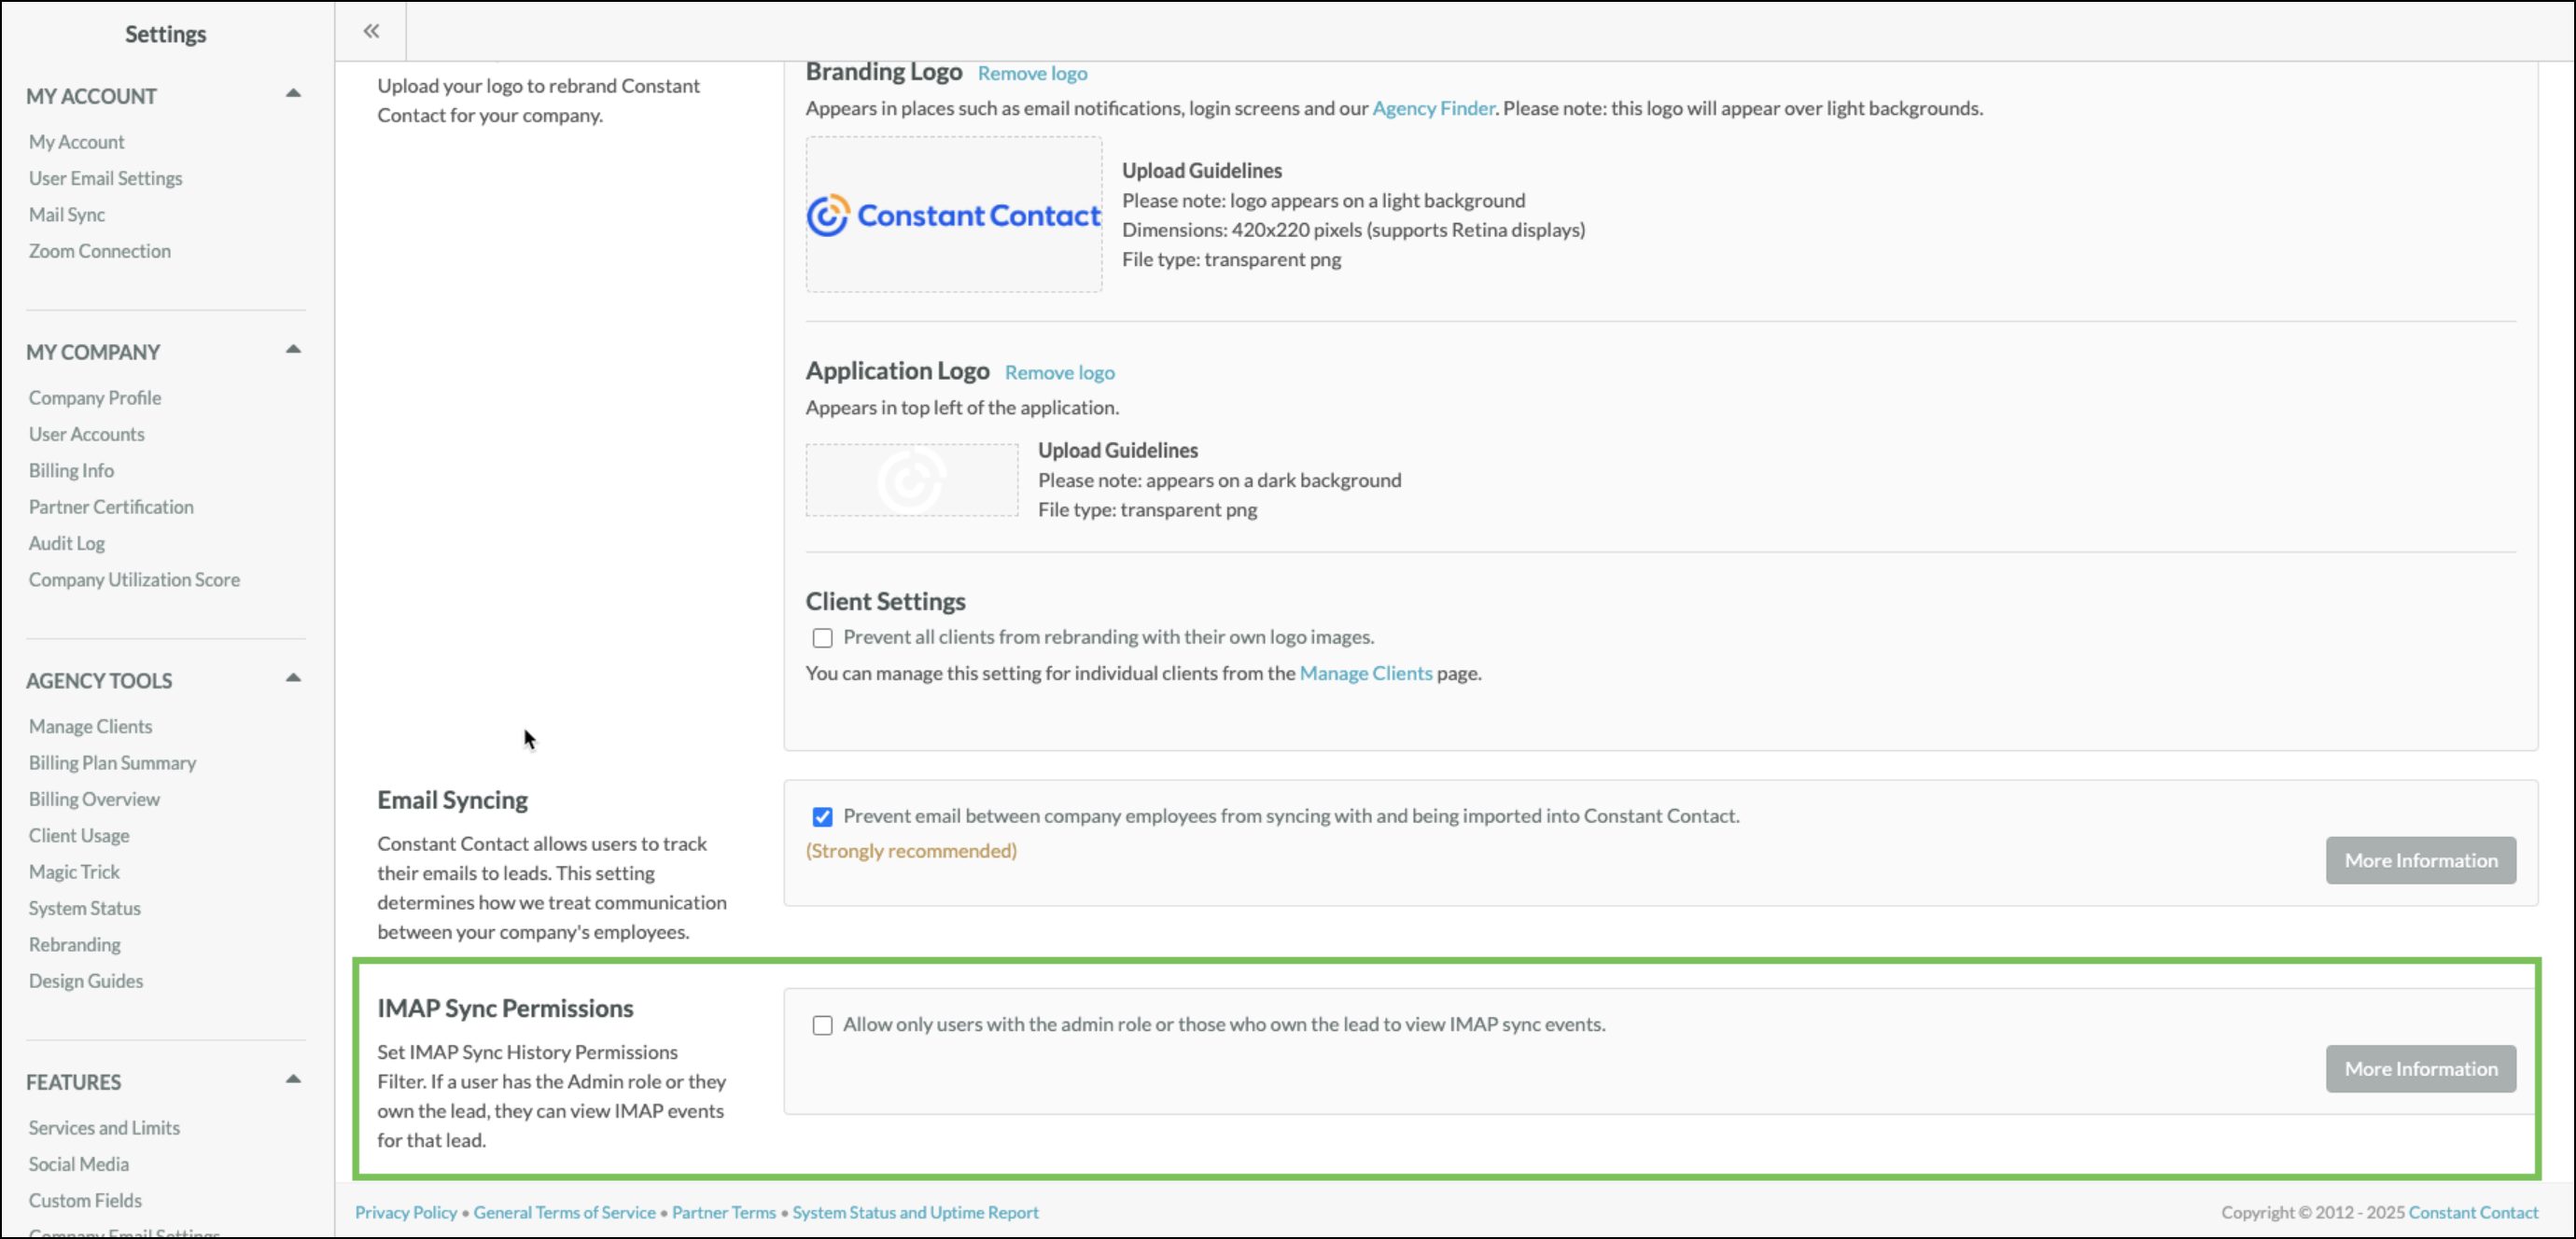Open Rebranding settings
2576x1239 pixels.
(x=75, y=945)
